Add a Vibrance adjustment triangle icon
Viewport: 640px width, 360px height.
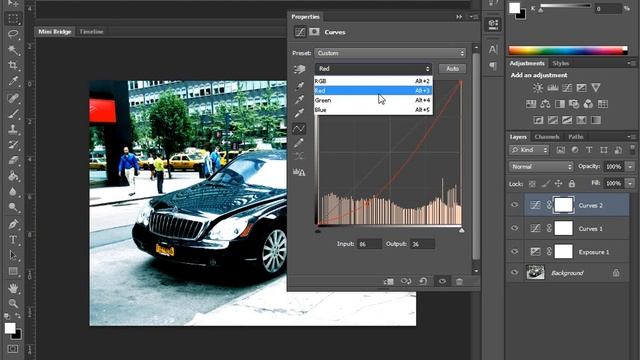coord(596,88)
